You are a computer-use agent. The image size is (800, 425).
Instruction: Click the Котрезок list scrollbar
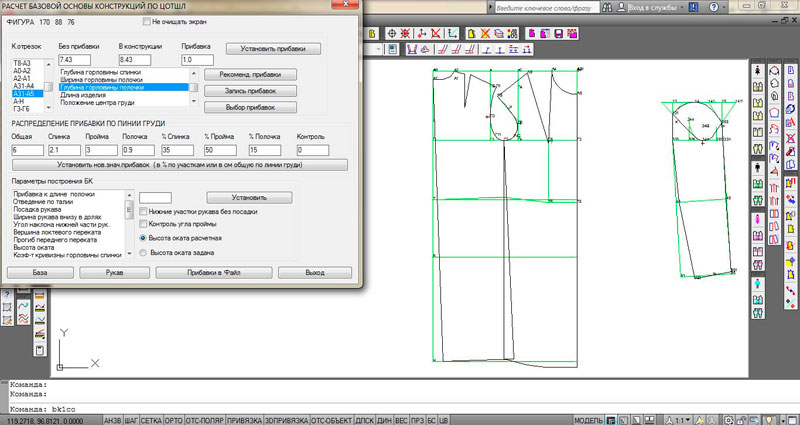coord(48,86)
